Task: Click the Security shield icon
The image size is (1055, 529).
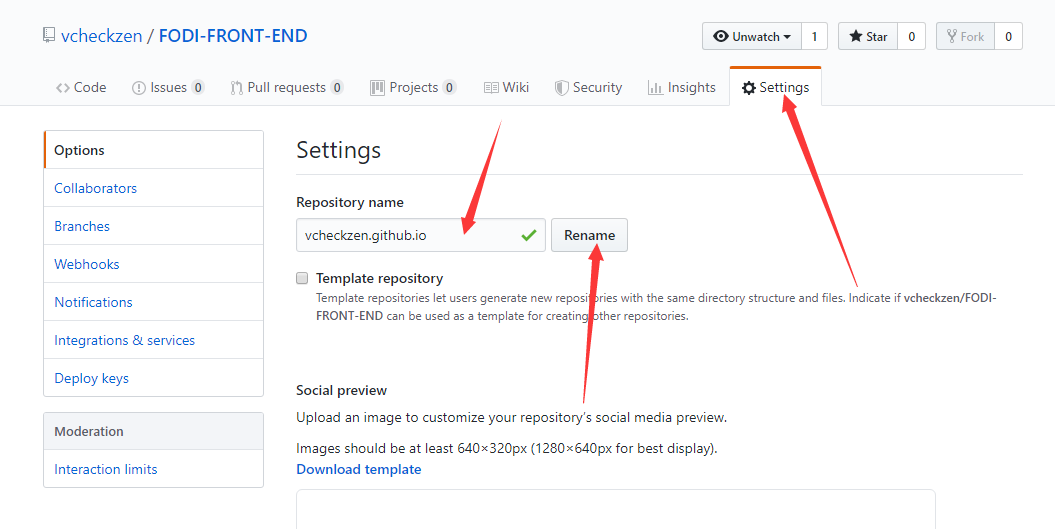Action: click(x=561, y=88)
